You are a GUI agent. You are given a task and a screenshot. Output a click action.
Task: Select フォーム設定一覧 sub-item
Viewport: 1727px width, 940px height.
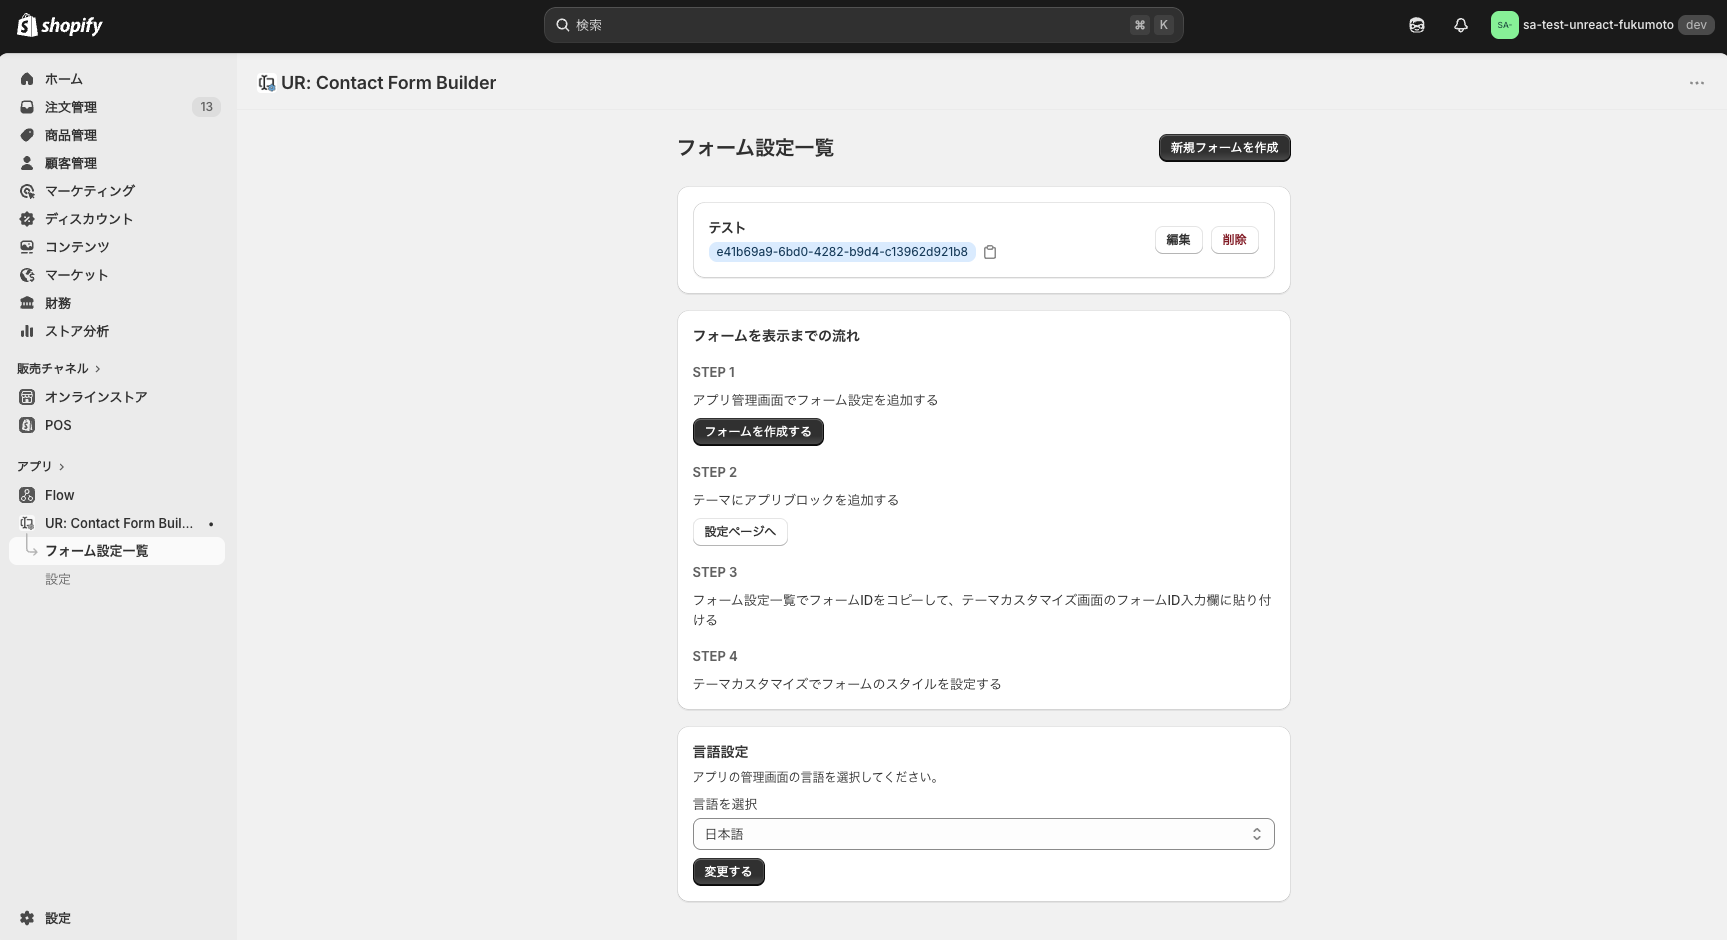click(x=117, y=551)
